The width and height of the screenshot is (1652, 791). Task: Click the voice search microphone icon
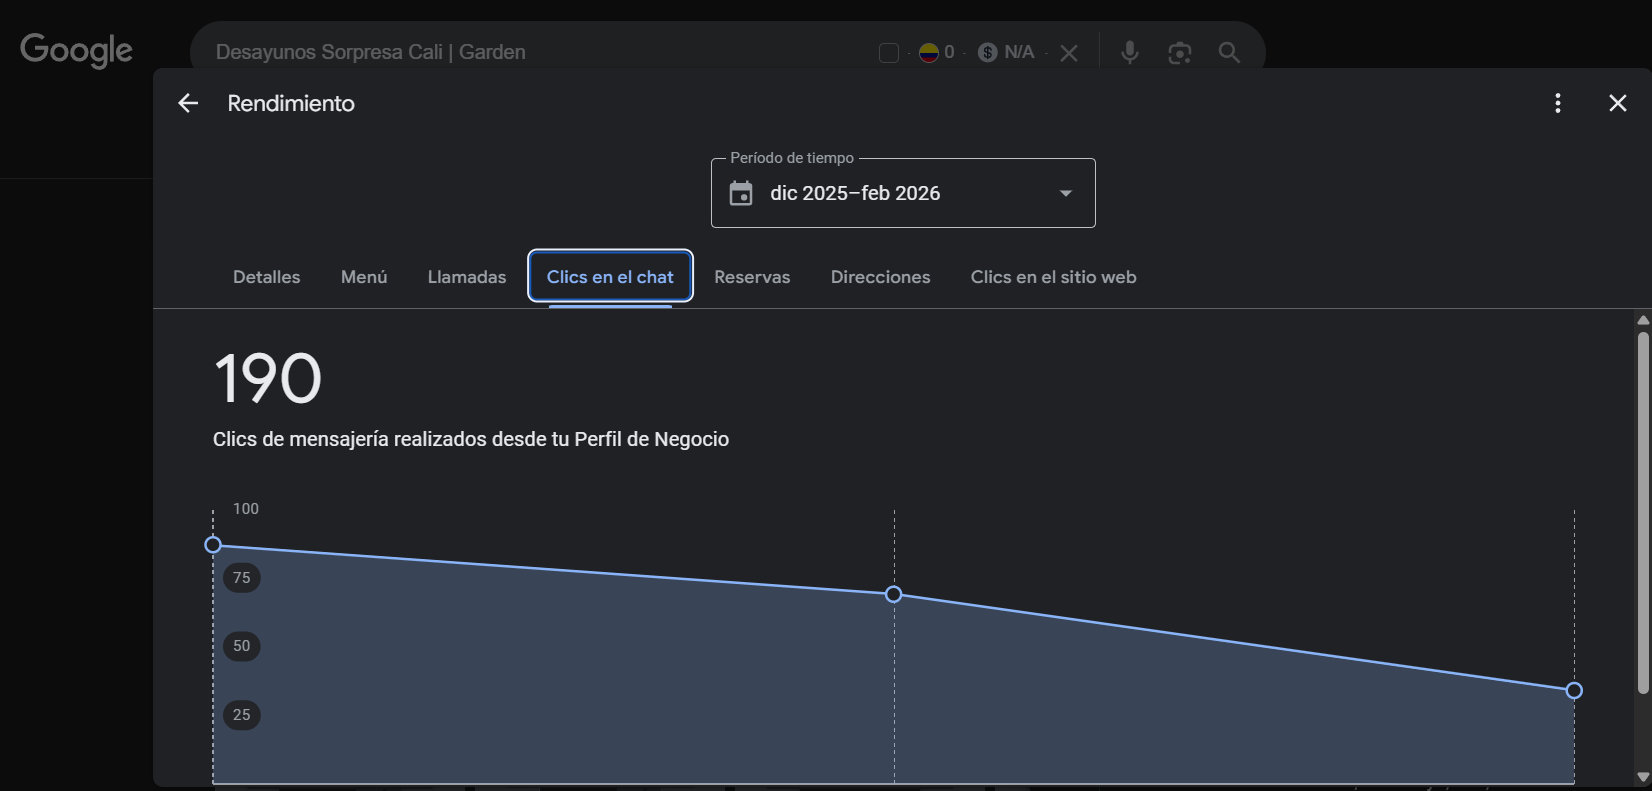tap(1129, 52)
